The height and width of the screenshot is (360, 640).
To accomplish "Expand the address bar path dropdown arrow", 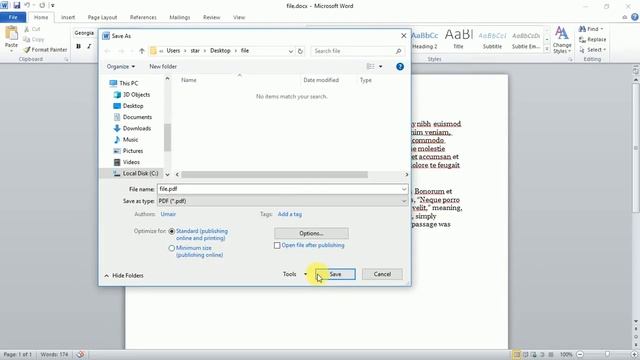I will click(x=291, y=51).
